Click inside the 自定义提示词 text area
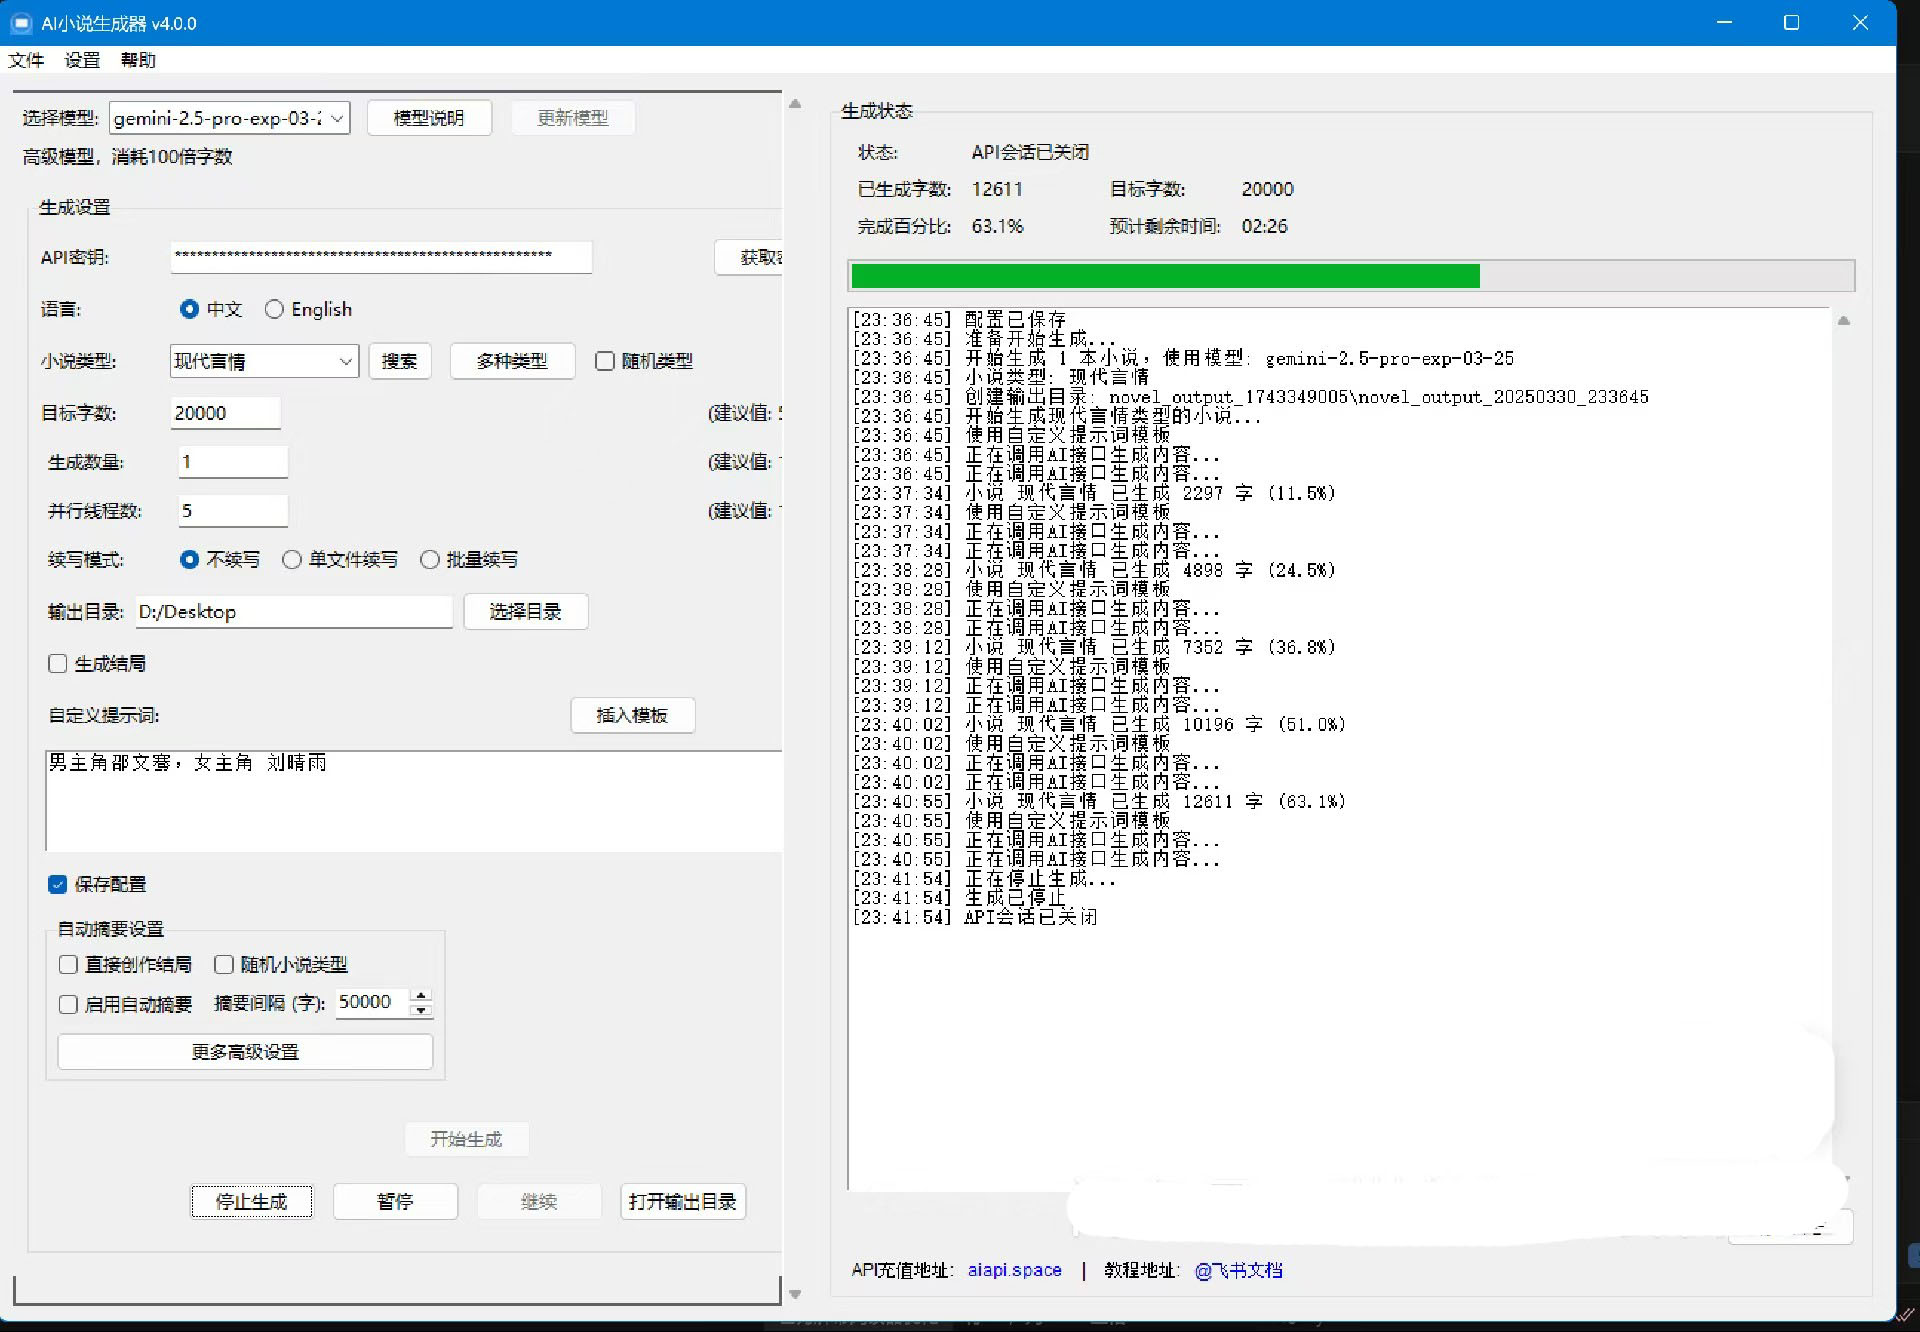This screenshot has width=1920, height=1332. click(x=413, y=801)
